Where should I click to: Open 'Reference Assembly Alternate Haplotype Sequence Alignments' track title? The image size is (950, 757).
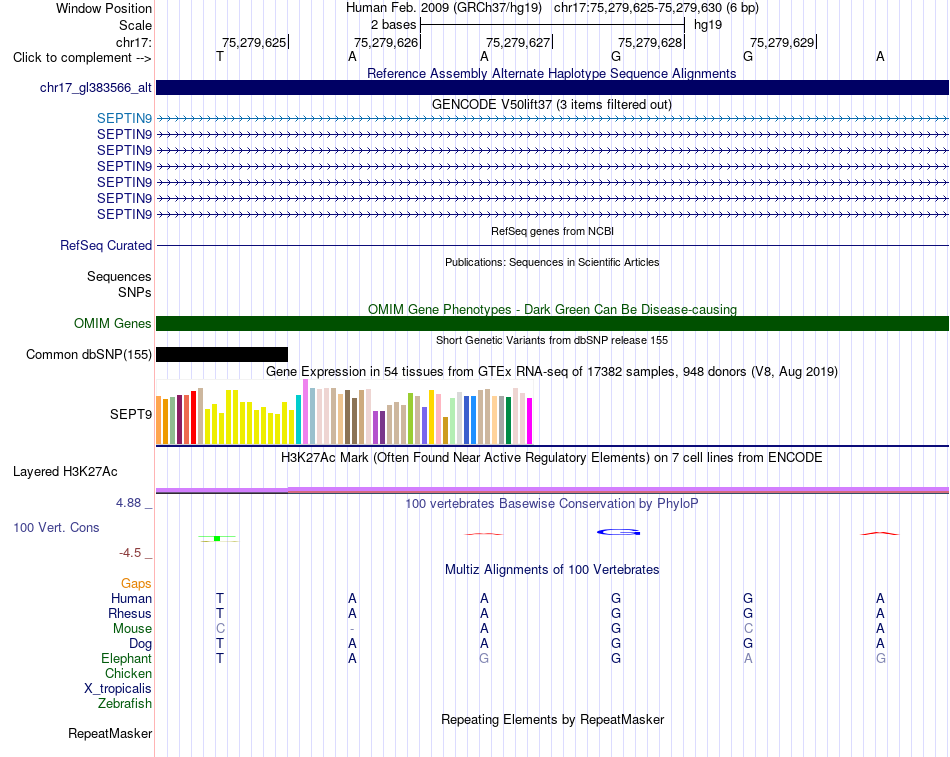(552, 73)
